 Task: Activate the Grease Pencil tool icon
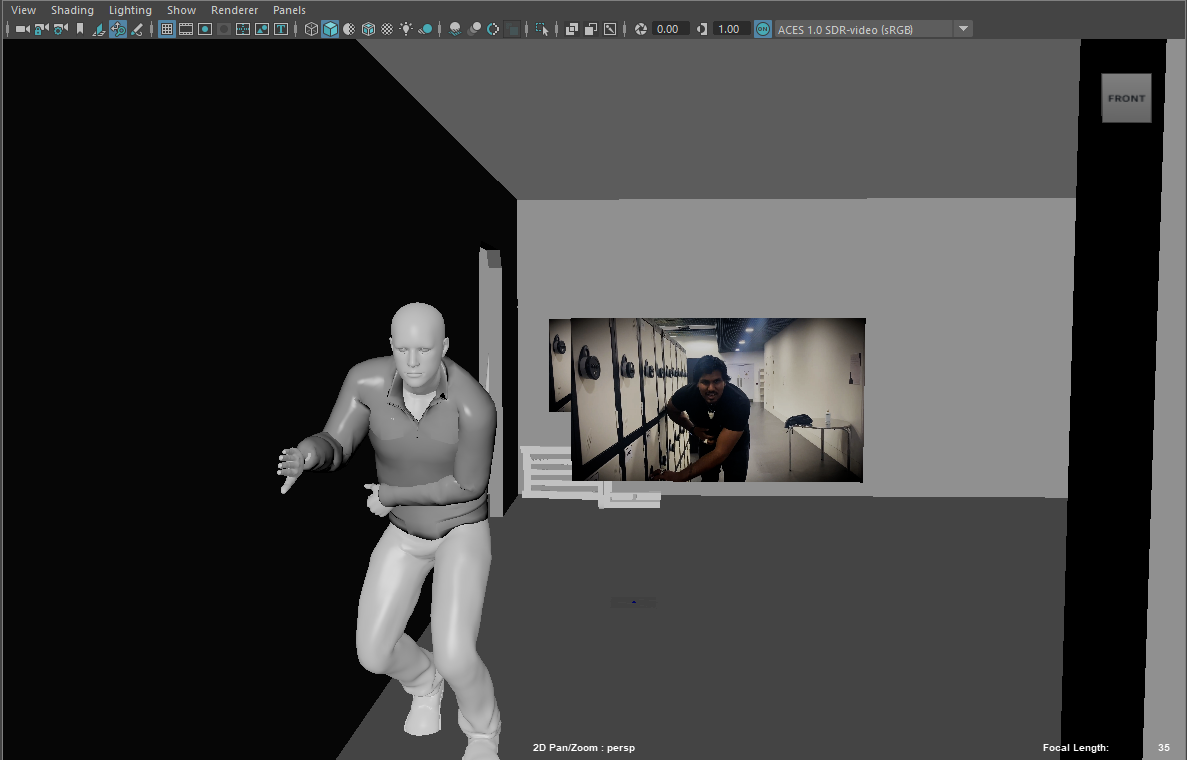tap(137, 29)
